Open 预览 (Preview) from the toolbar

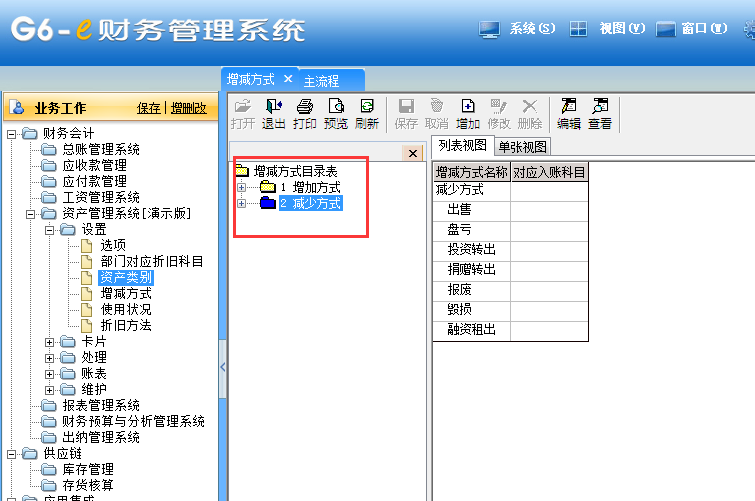(x=336, y=113)
